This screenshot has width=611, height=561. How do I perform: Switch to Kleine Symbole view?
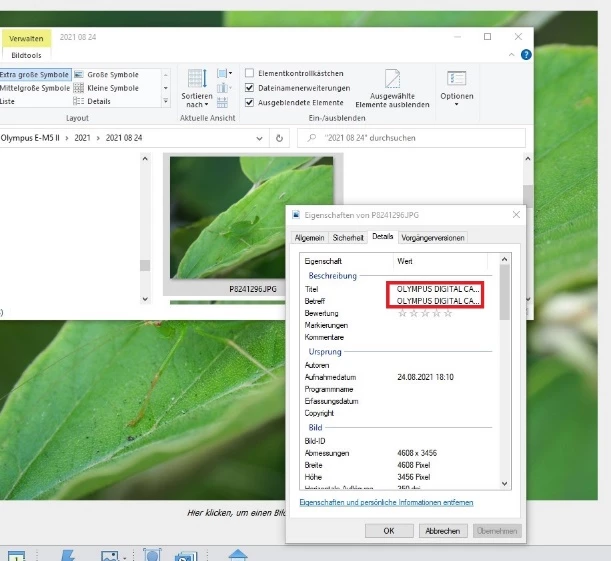tap(106, 88)
